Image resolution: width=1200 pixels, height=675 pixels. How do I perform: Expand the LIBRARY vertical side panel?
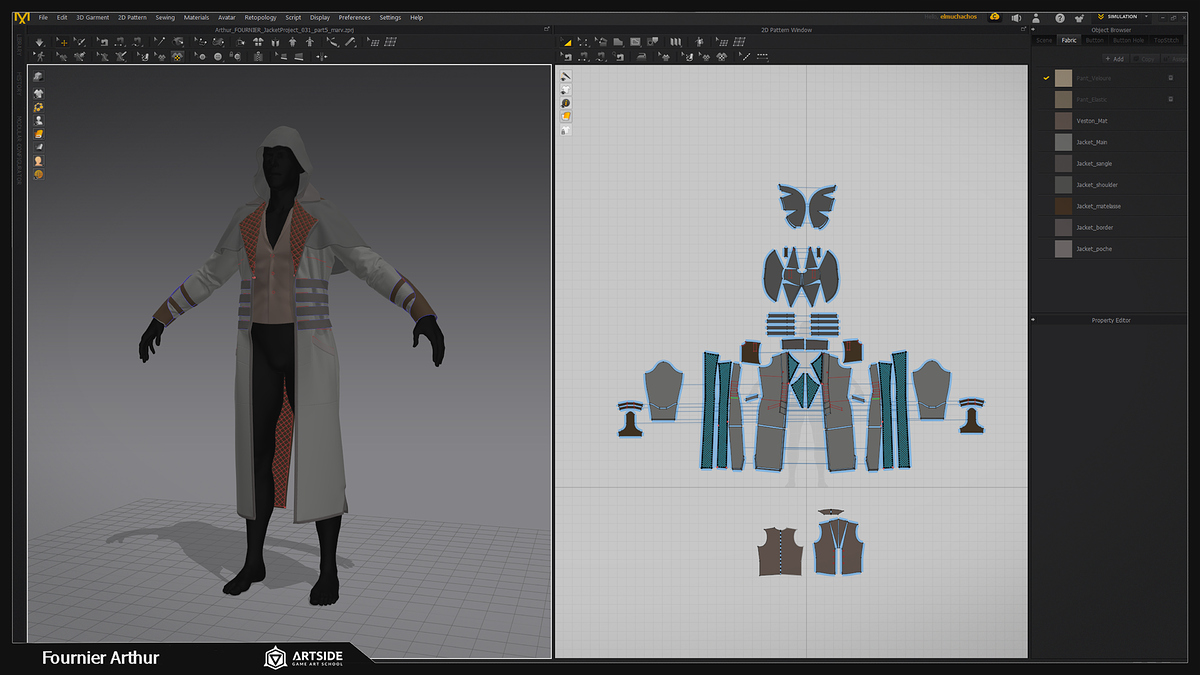pyautogui.click(x=19, y=47)
